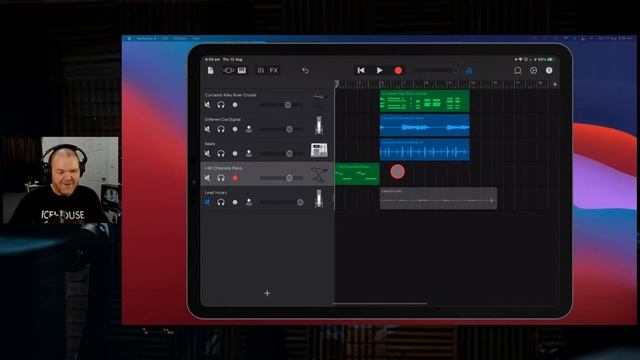
Task: Mute the Beats track
Action: [207, 153]
